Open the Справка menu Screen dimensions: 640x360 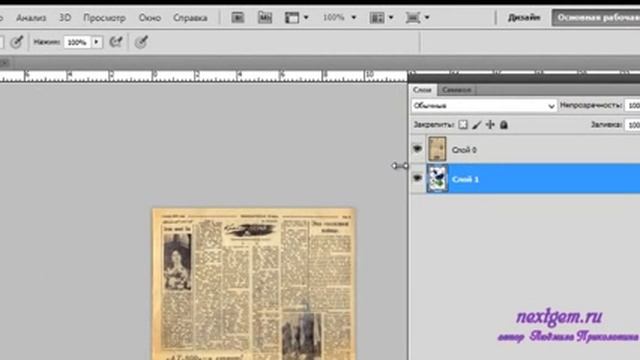tap(190, 18)
